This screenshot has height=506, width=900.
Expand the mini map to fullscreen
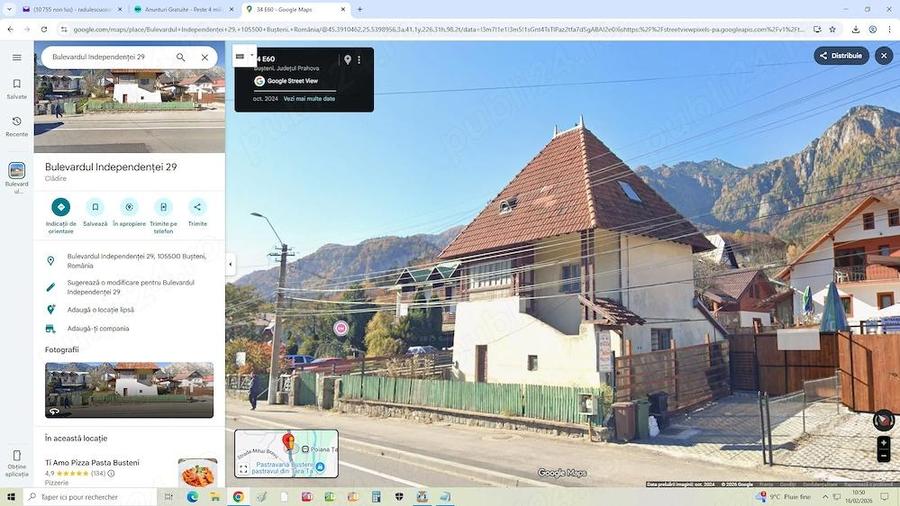[243, 468]
